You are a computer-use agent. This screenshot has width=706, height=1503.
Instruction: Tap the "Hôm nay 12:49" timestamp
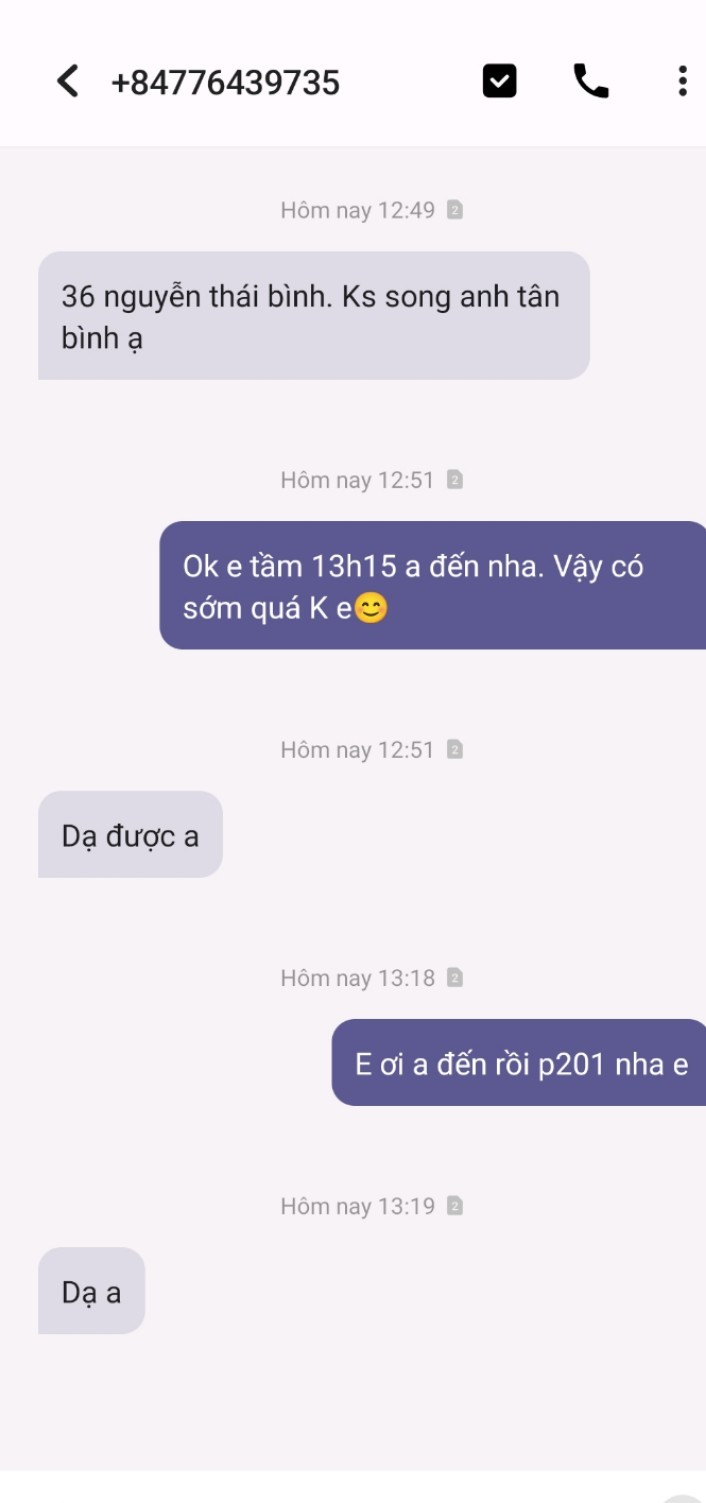tap(358, 210)
